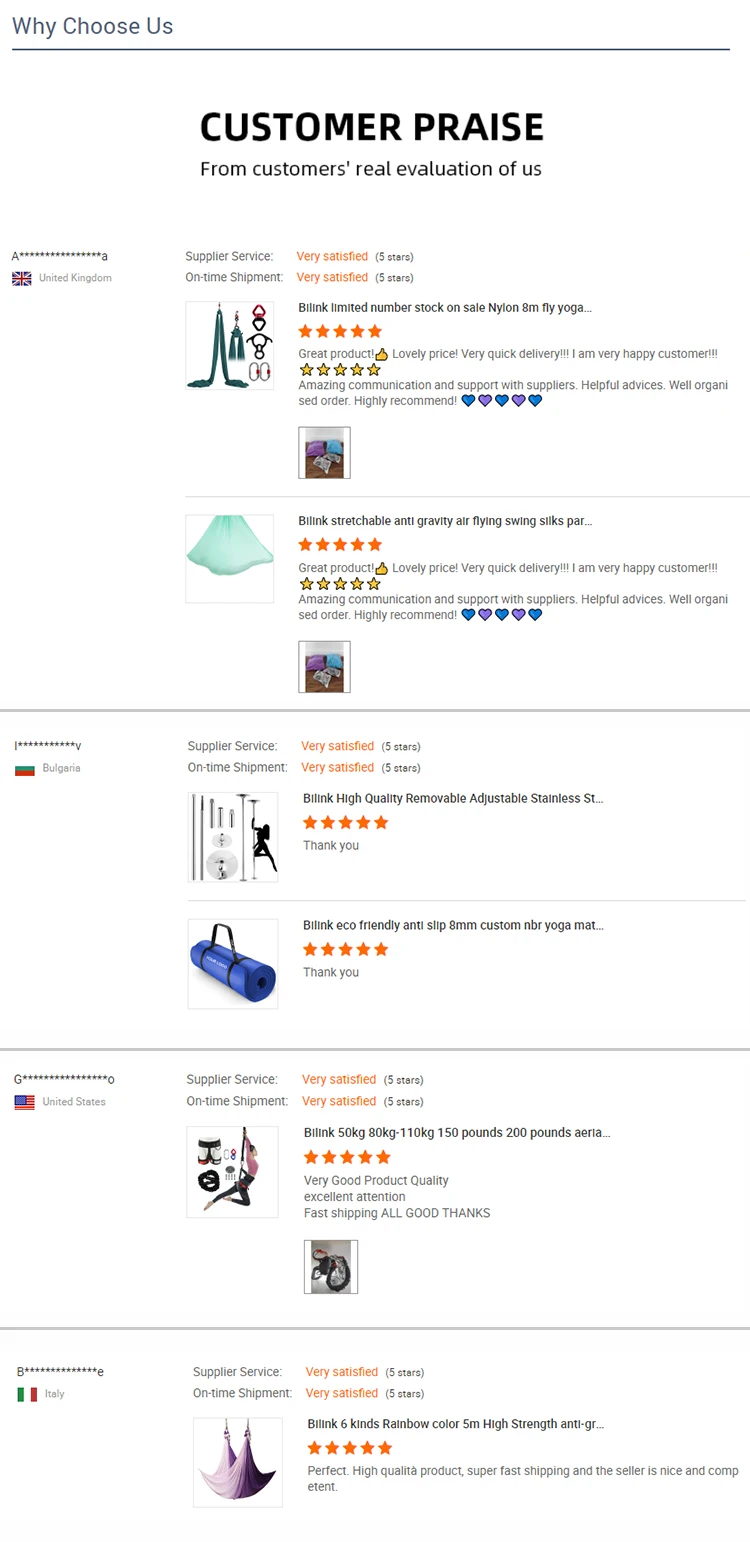
Task: Open the Removable Adjustable Stainless pole title
Action: pyautogui.click(x=454, y=798)
